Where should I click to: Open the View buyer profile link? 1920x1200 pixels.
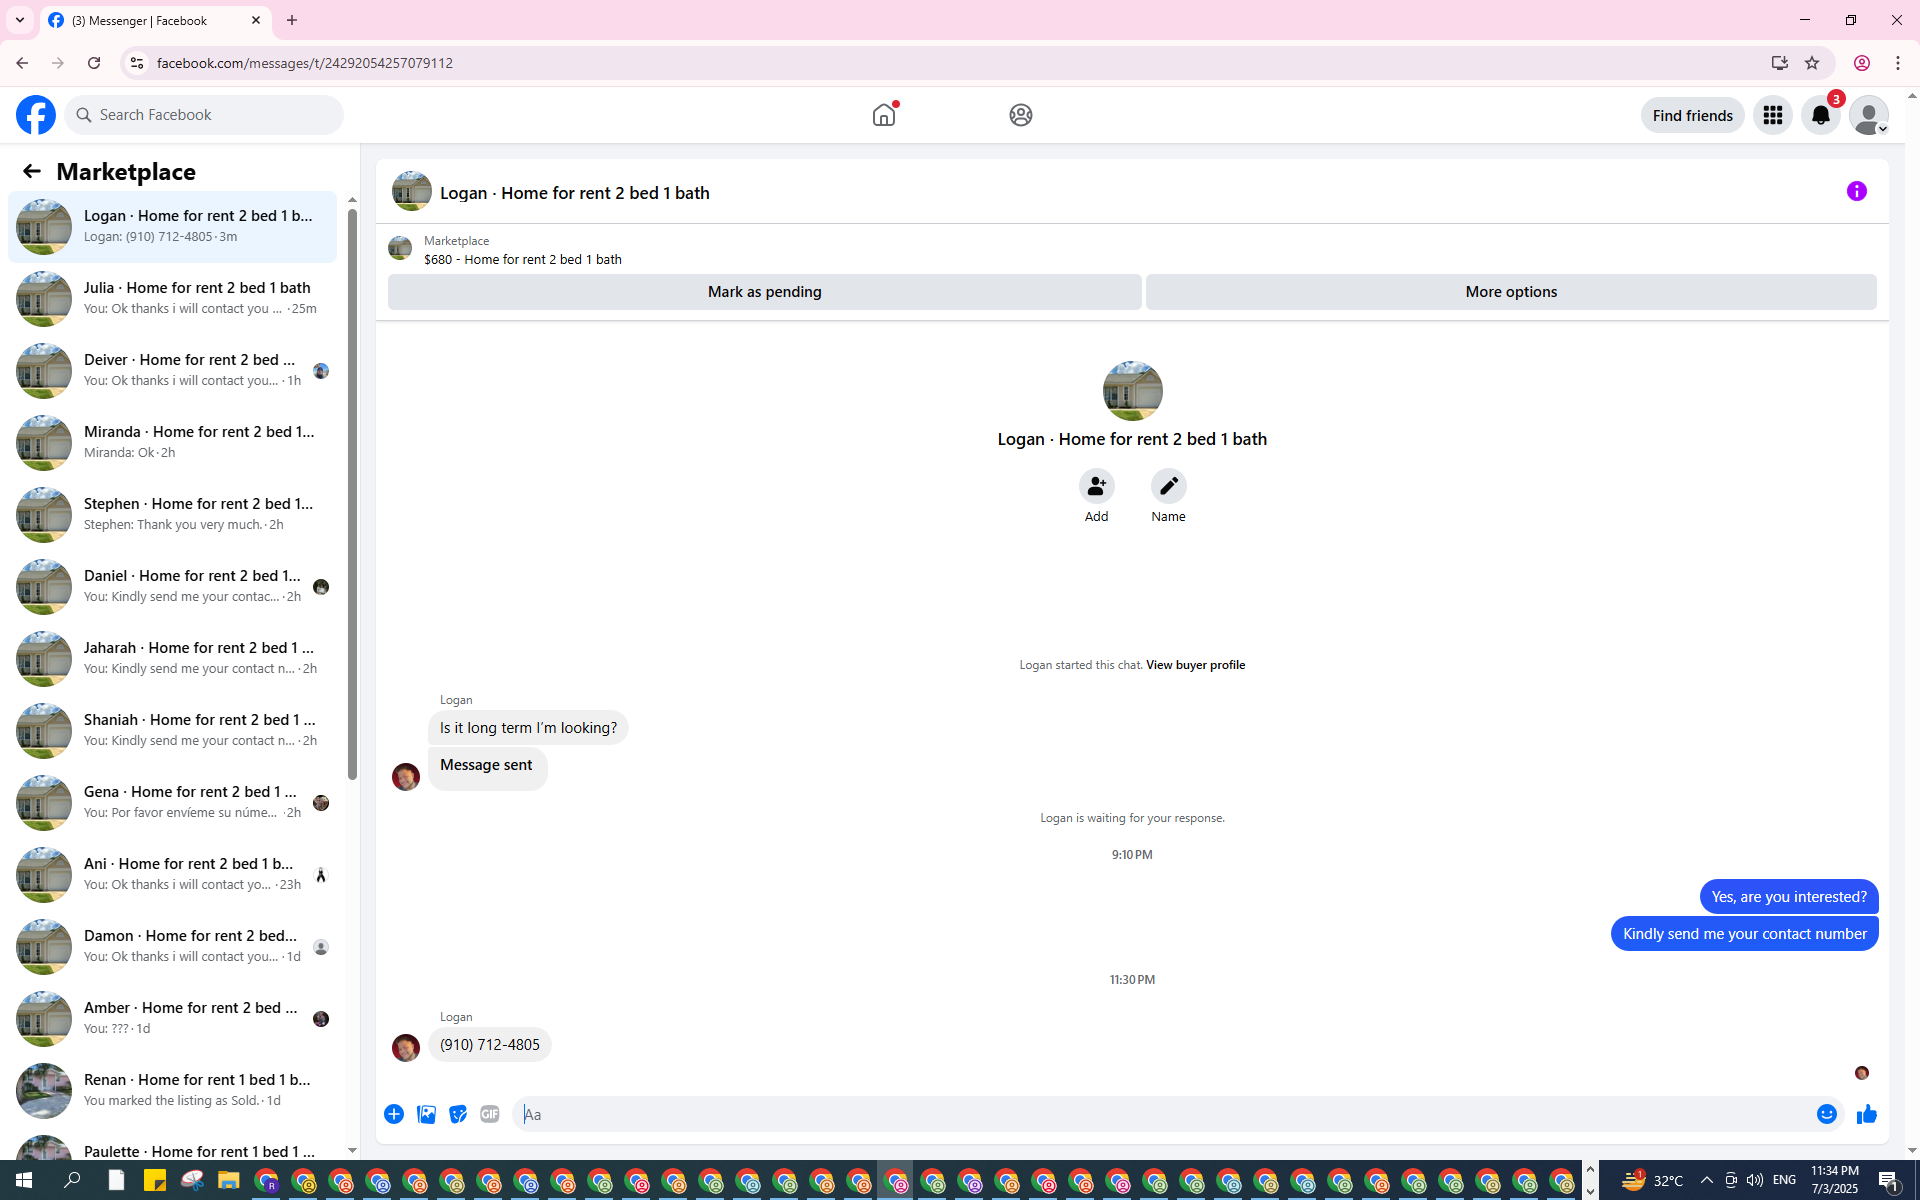point(1195,665)
